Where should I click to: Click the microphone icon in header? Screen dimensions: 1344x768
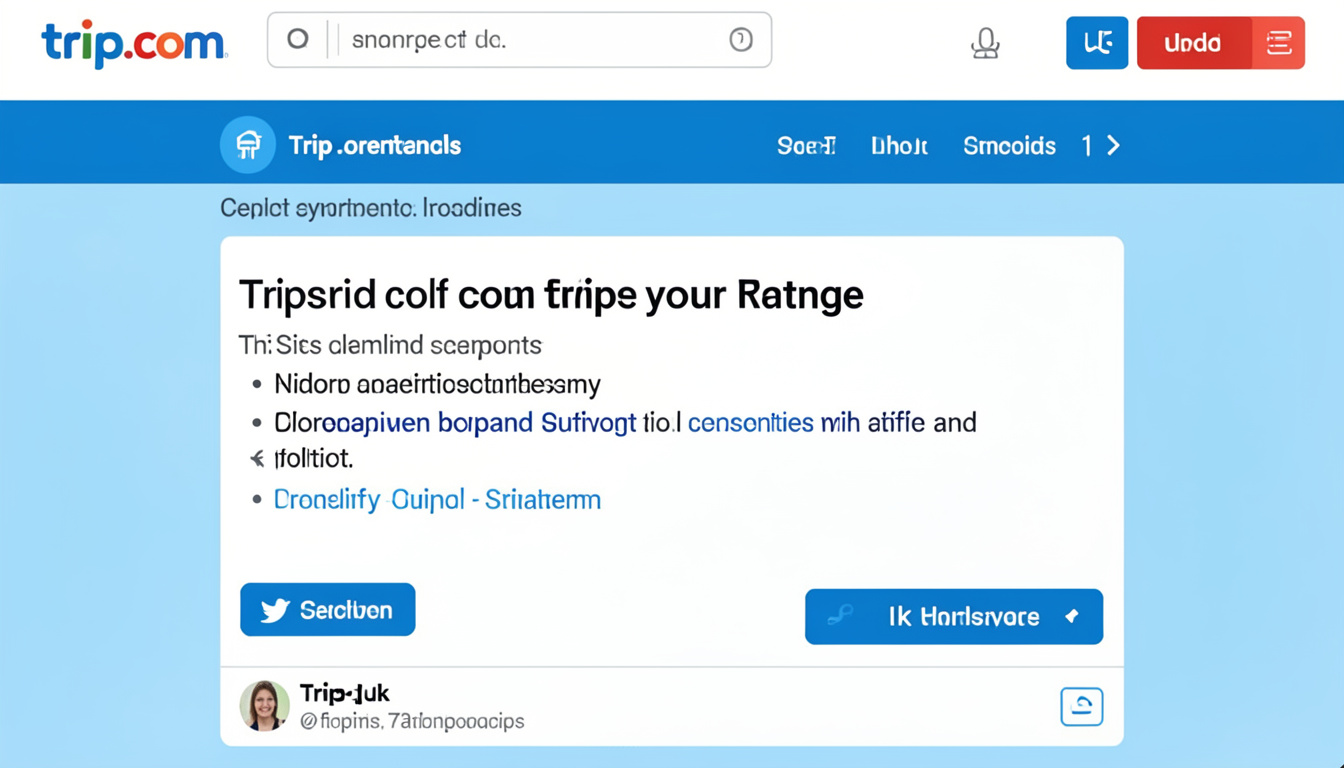point(985,43)
